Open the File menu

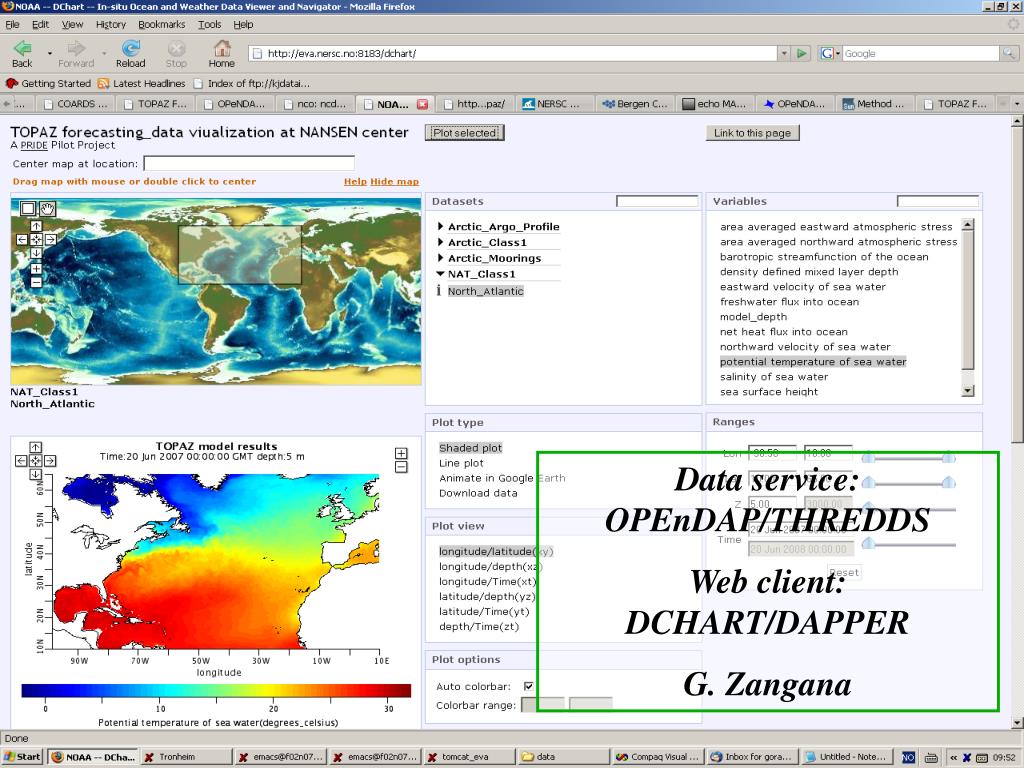pos(12,24)
